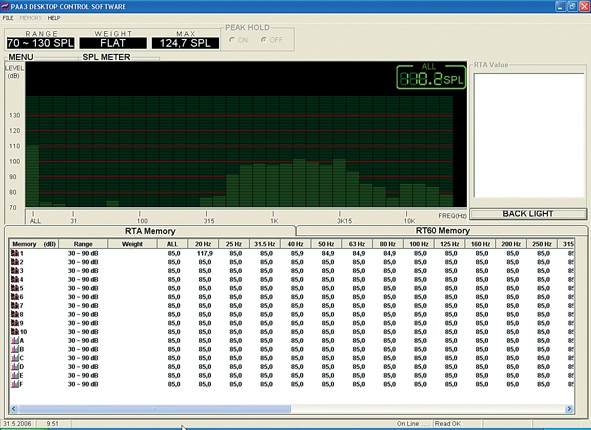
Task: Click the 20 Hz column header
Action: [x=203, y=244]
